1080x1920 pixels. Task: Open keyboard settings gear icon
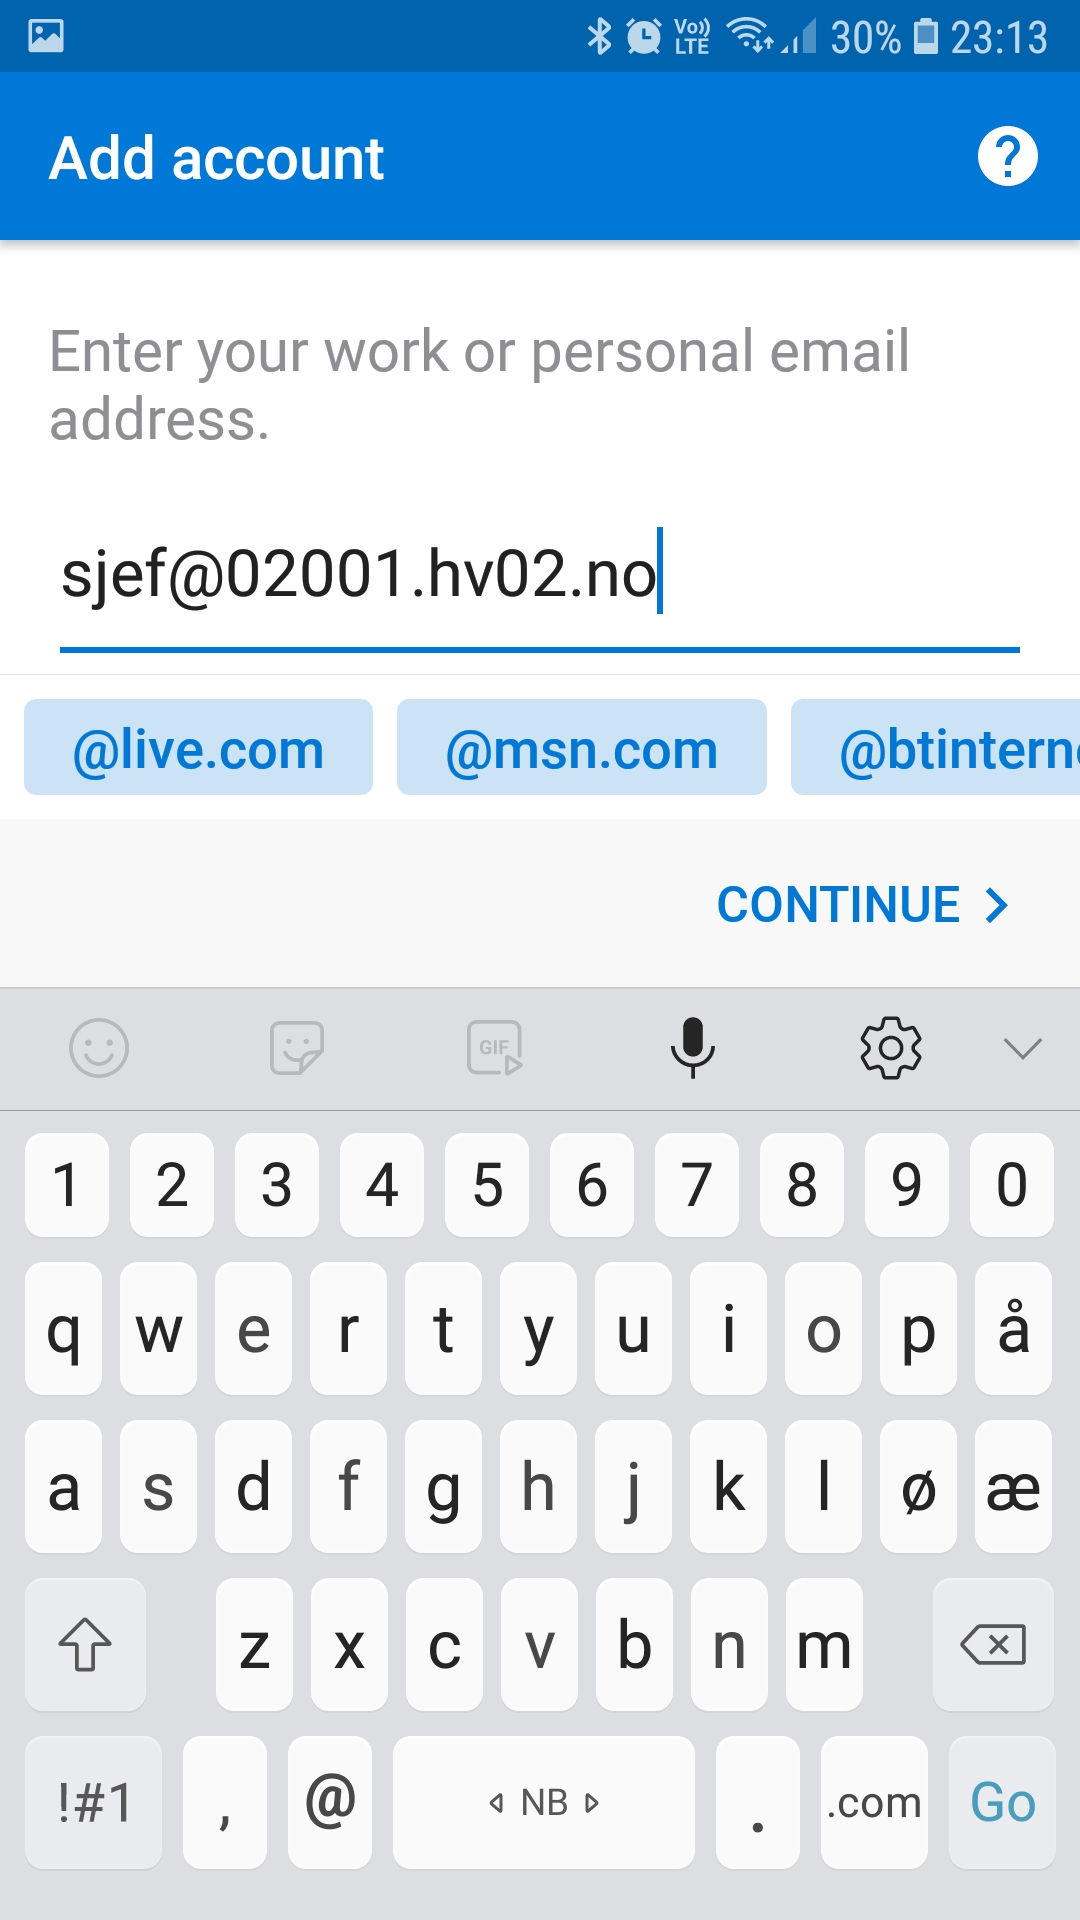[890, 1048]
